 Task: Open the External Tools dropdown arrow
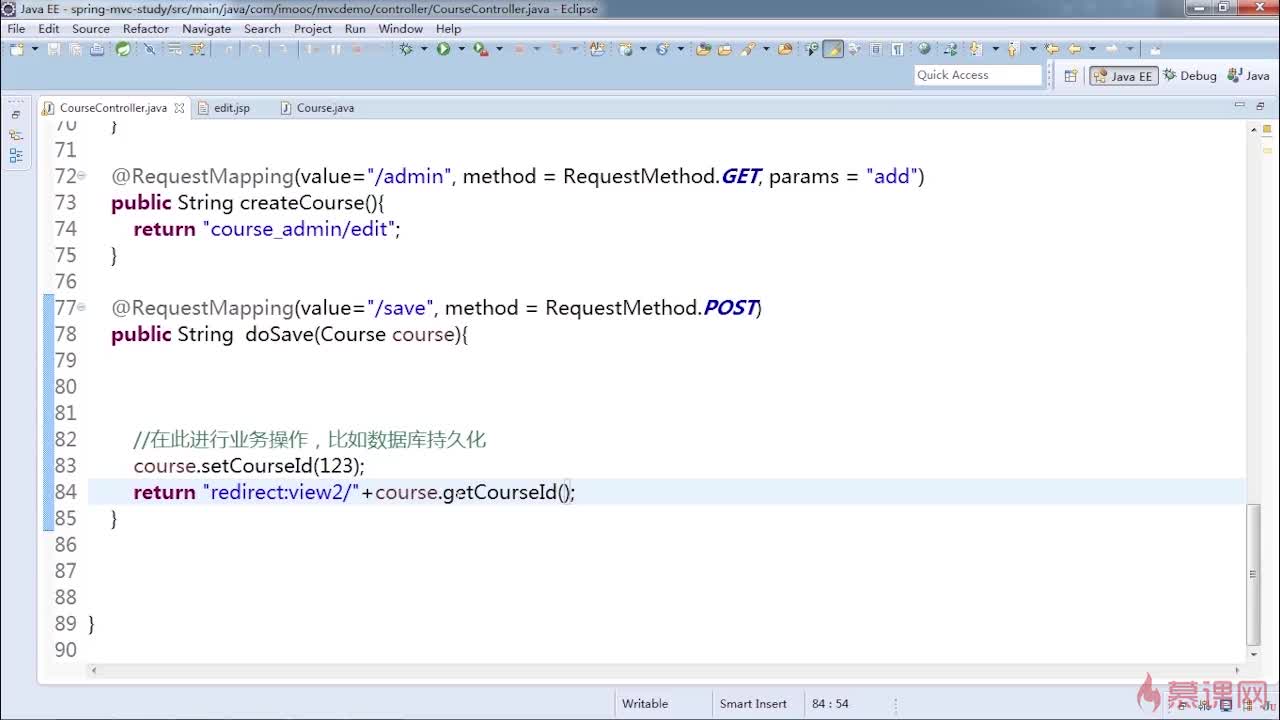point(498,49)
